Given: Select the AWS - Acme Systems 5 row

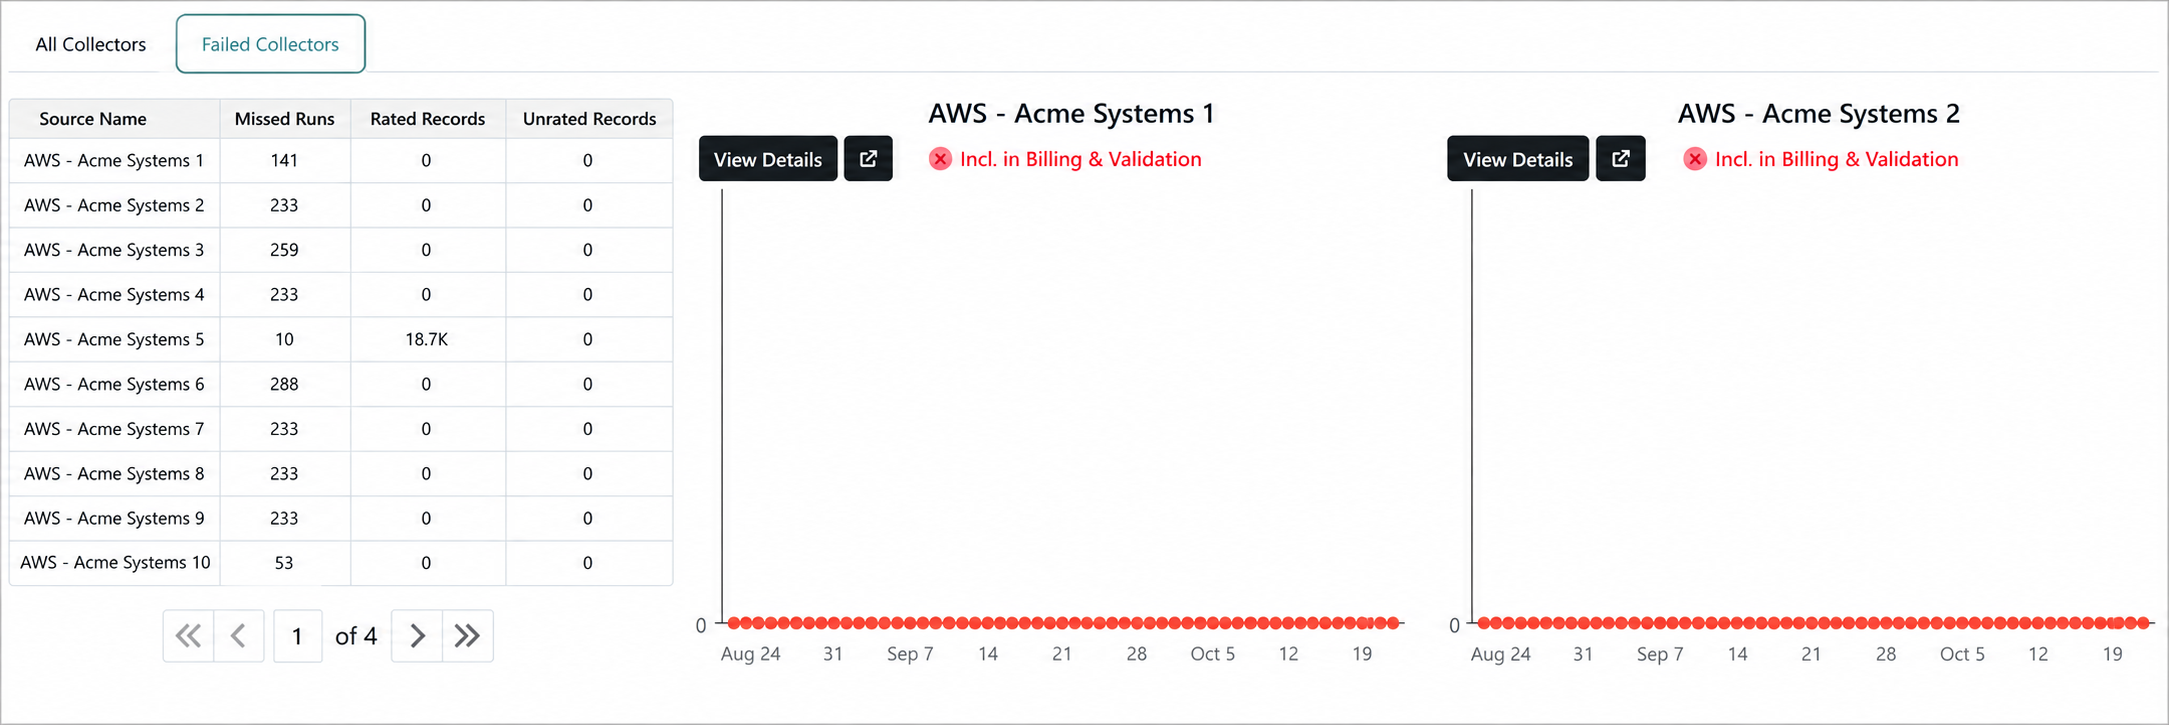Looking at the screenshot, I should [x=341, y=339].
